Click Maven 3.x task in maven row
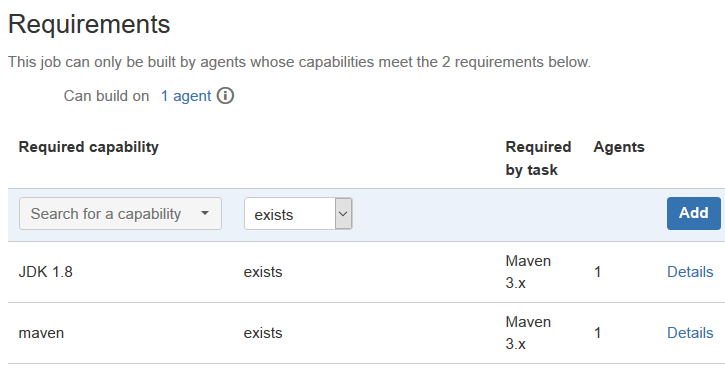725x369 pixels. coord(528,333)
